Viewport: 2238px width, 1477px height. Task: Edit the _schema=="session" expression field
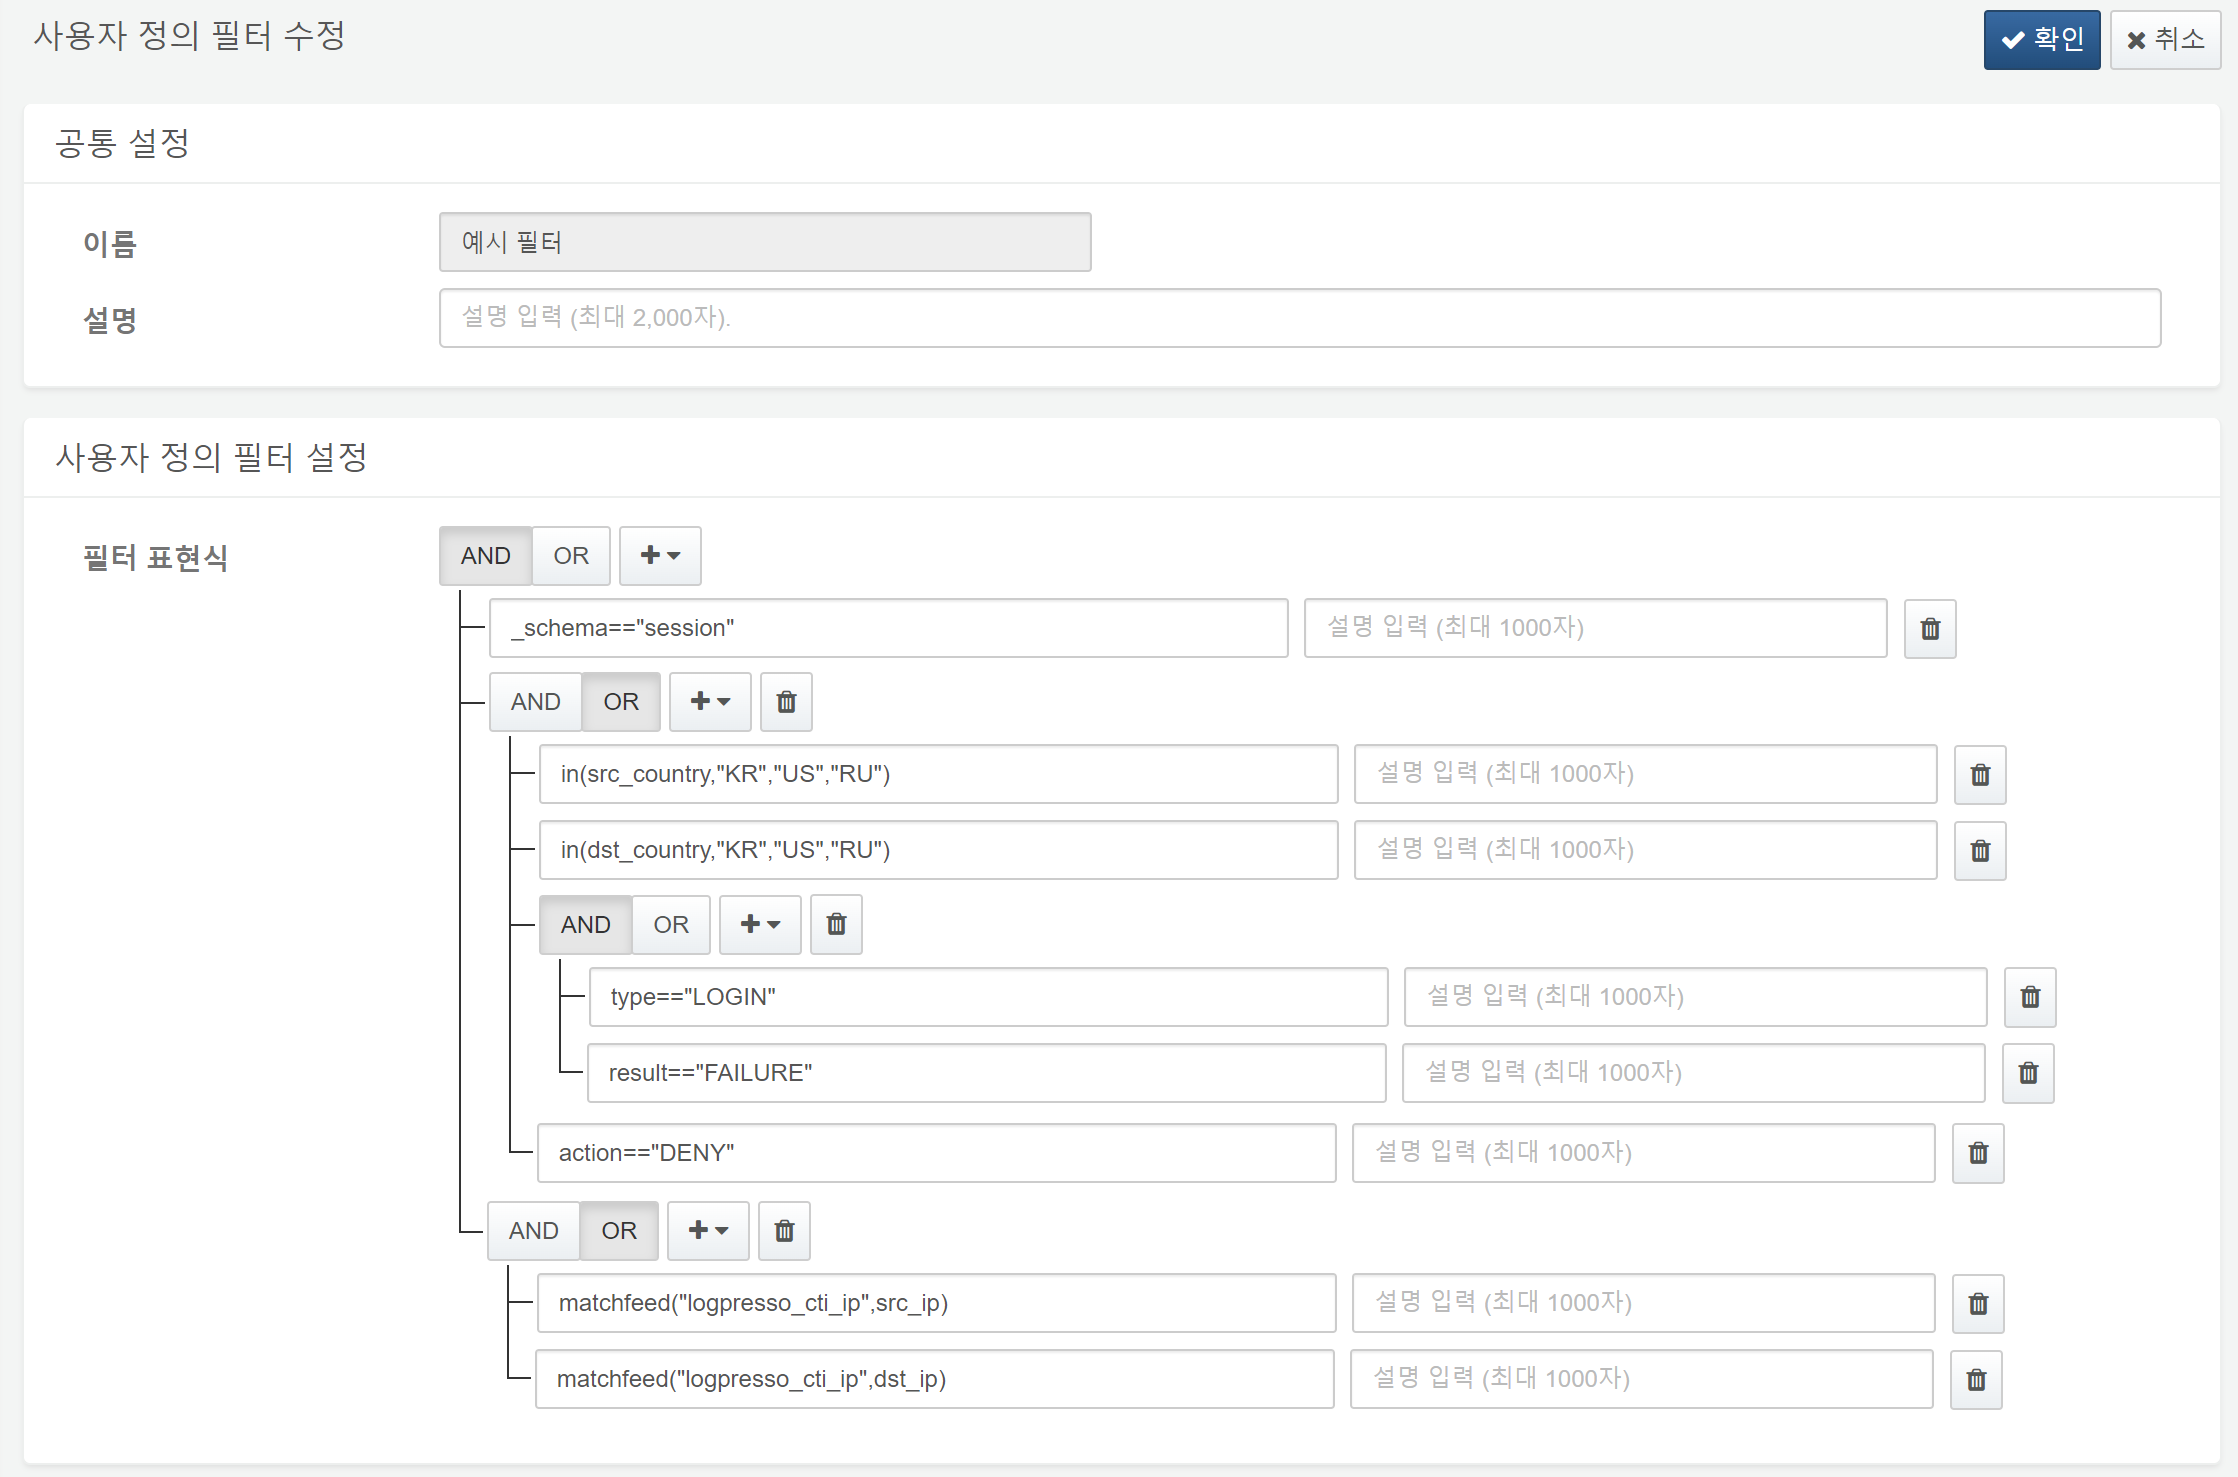(889, 628)
